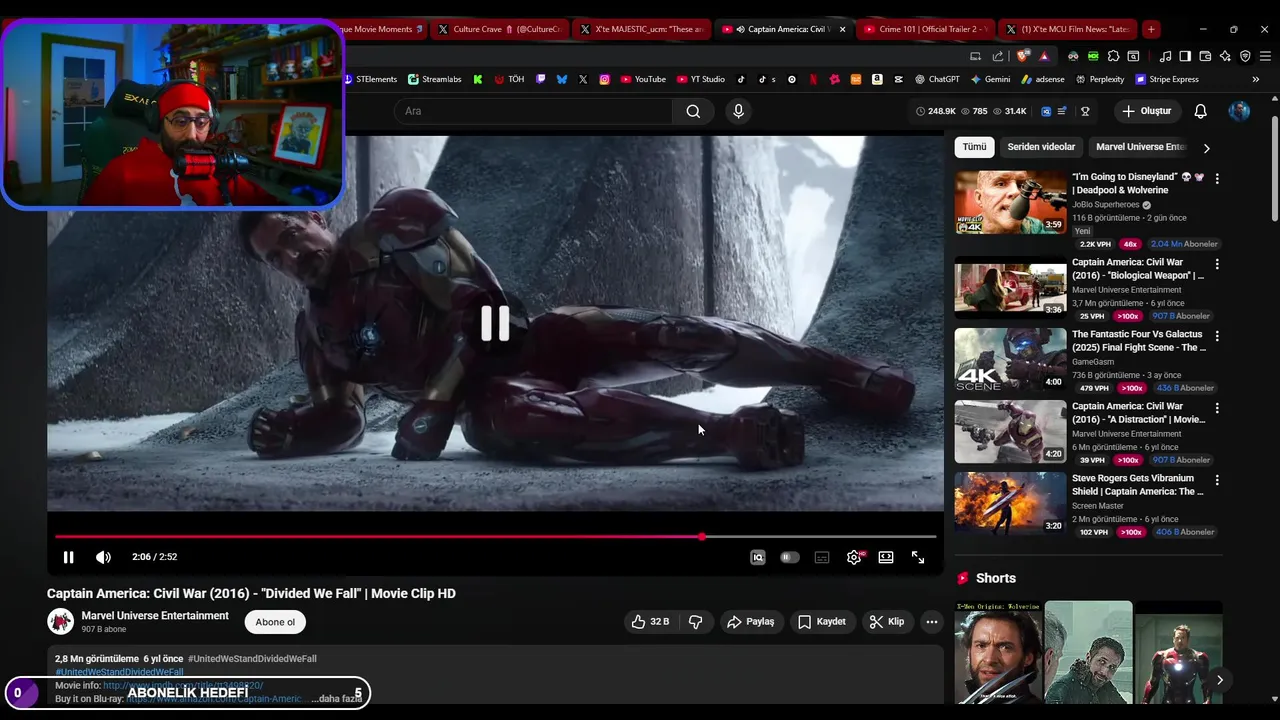
Task: Click the Marvel Universe Entertainment channel name
Action: [155, 616]
